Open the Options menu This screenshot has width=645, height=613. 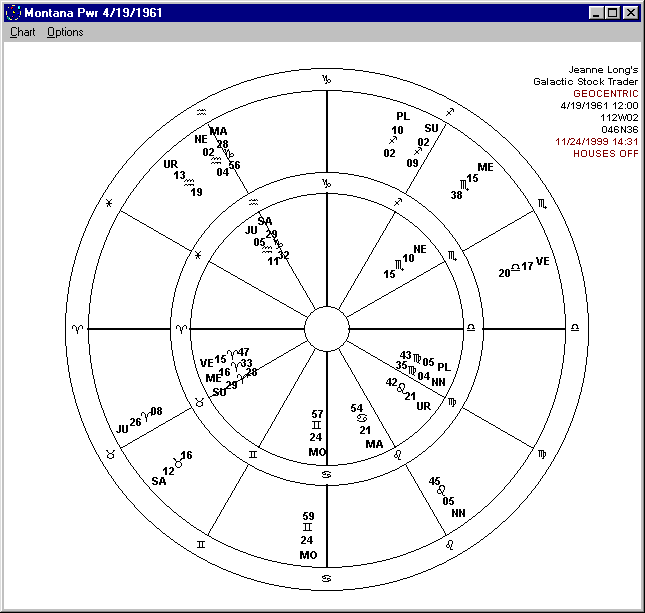click(65, 32)
